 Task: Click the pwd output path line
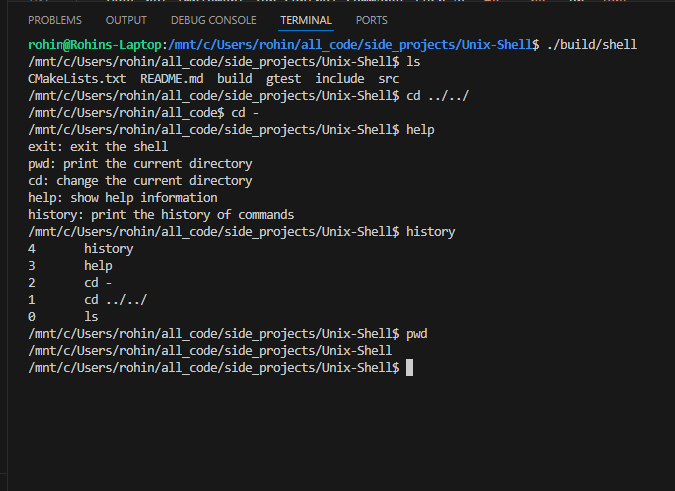coord(210,351)
